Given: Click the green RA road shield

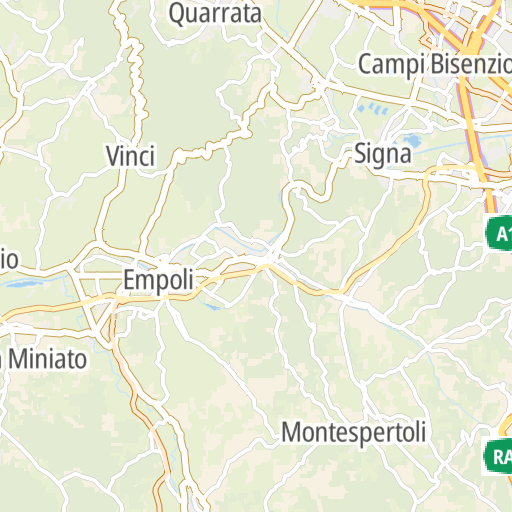Looking at the screenshot, I should pyautogui.click(x=498, y=456).
